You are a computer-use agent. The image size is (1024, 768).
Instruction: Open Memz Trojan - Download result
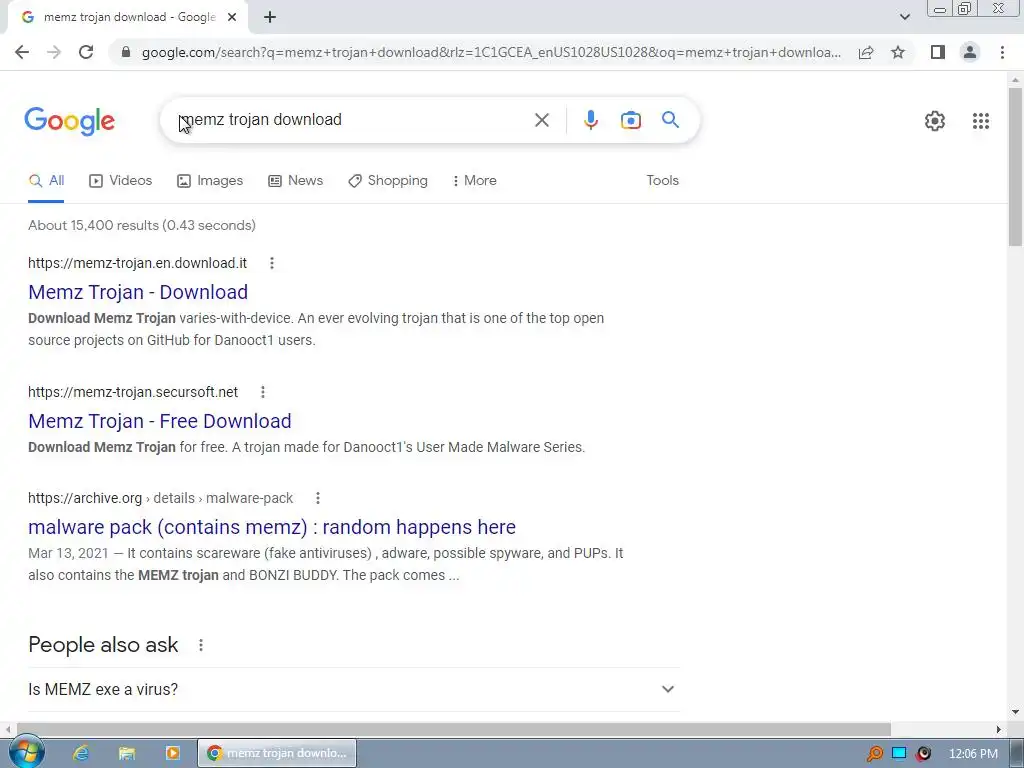pyautogui.click(x=138, y=292)
